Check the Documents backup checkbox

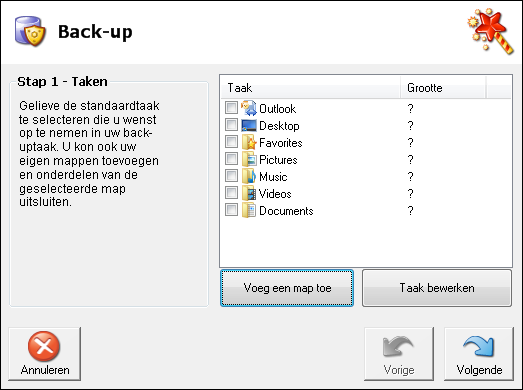[231, 210]
